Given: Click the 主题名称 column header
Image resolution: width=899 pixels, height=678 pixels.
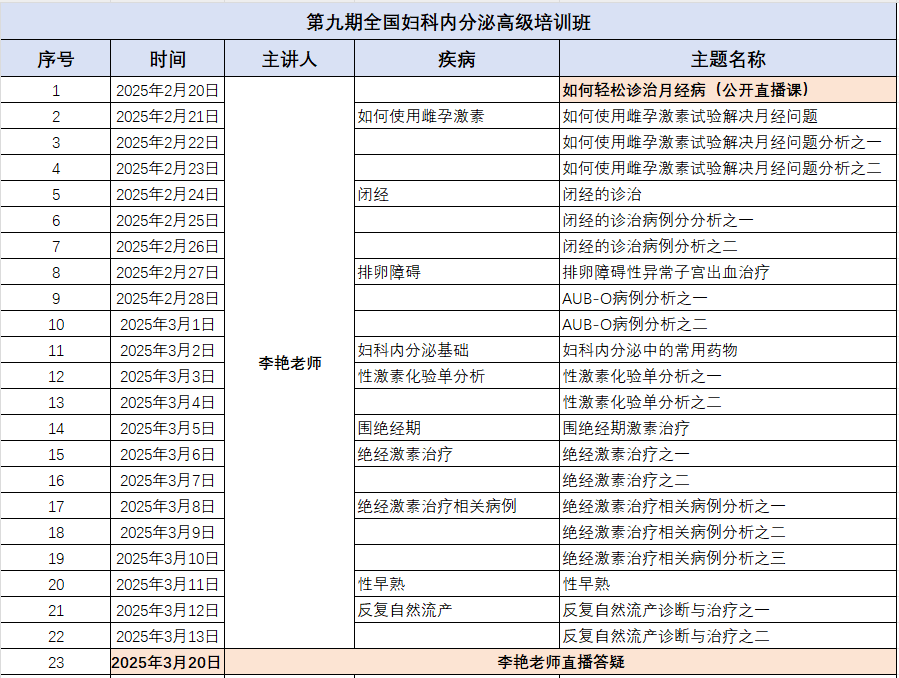Looking at the screenshot, I should click(728, 58).
